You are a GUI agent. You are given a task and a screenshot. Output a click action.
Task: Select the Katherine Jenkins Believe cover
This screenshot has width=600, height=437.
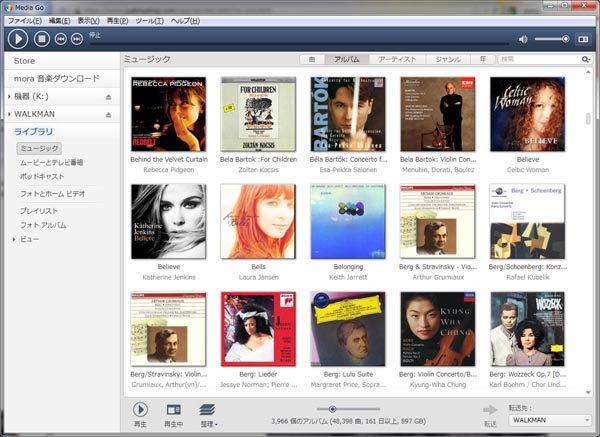[168, 222]
